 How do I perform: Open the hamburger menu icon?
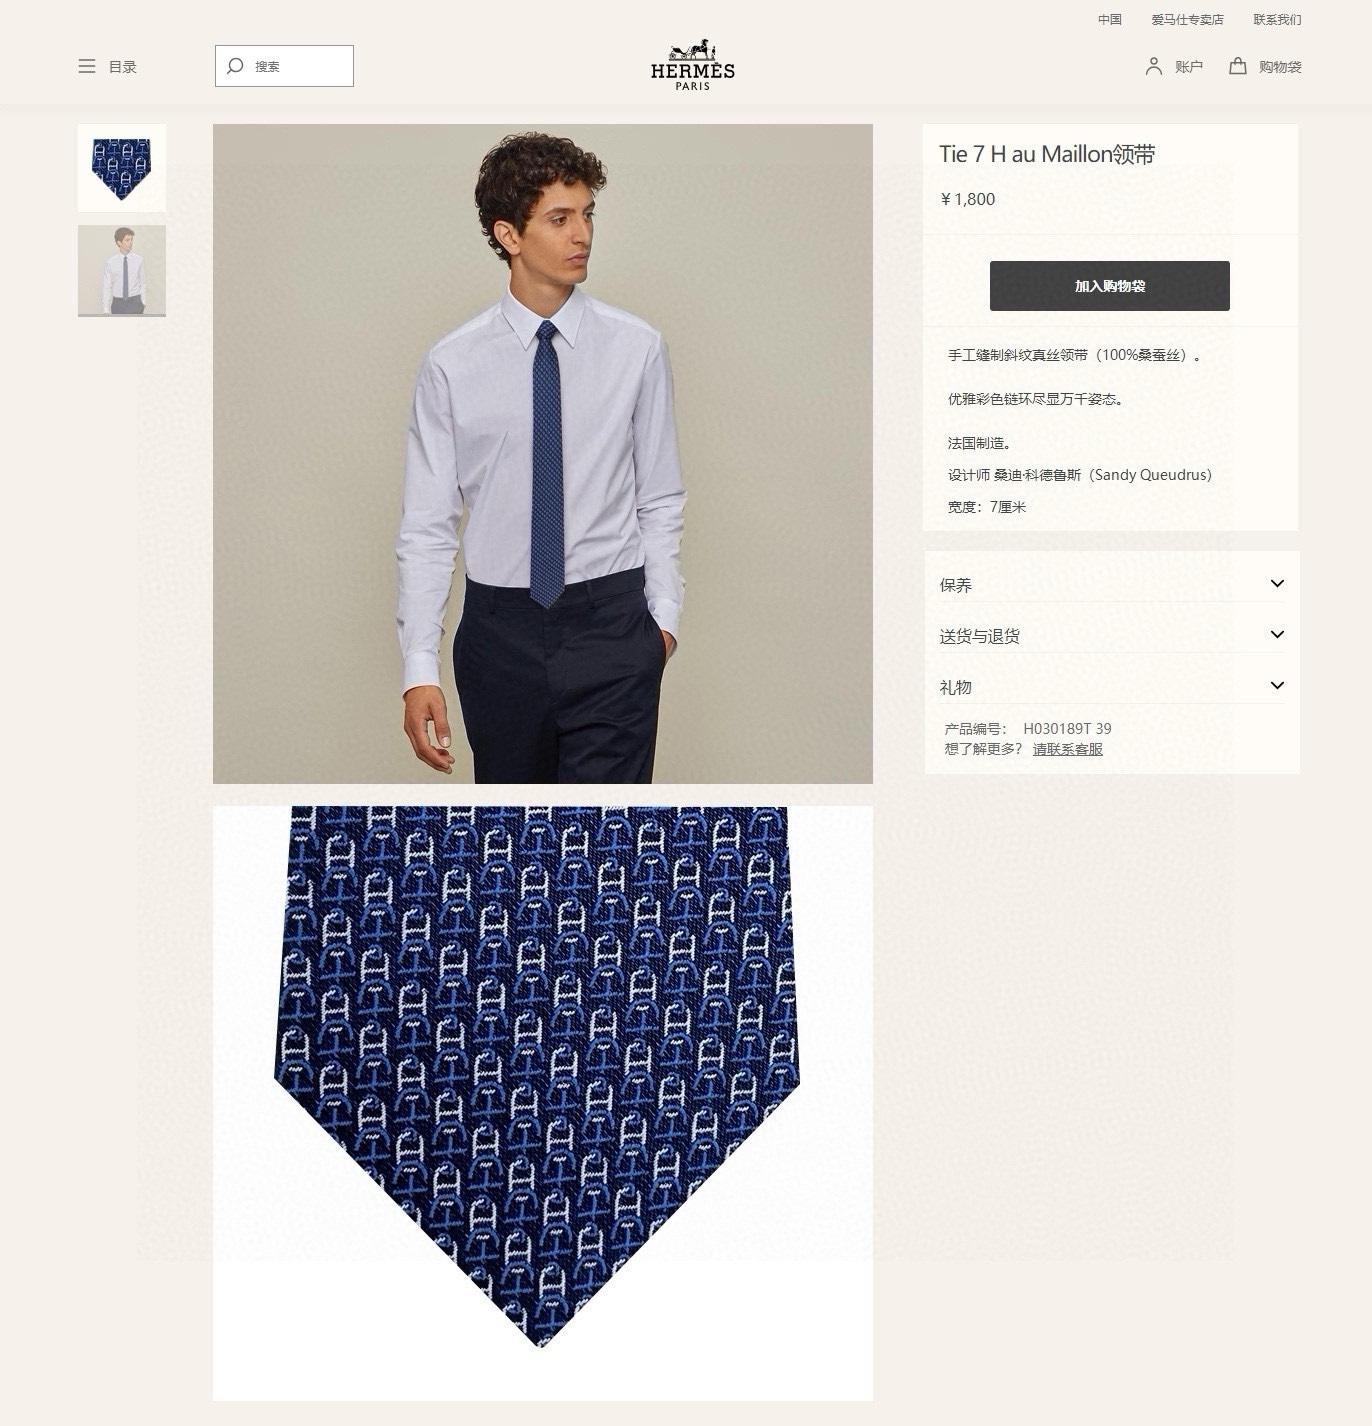[x=87, y=66]
